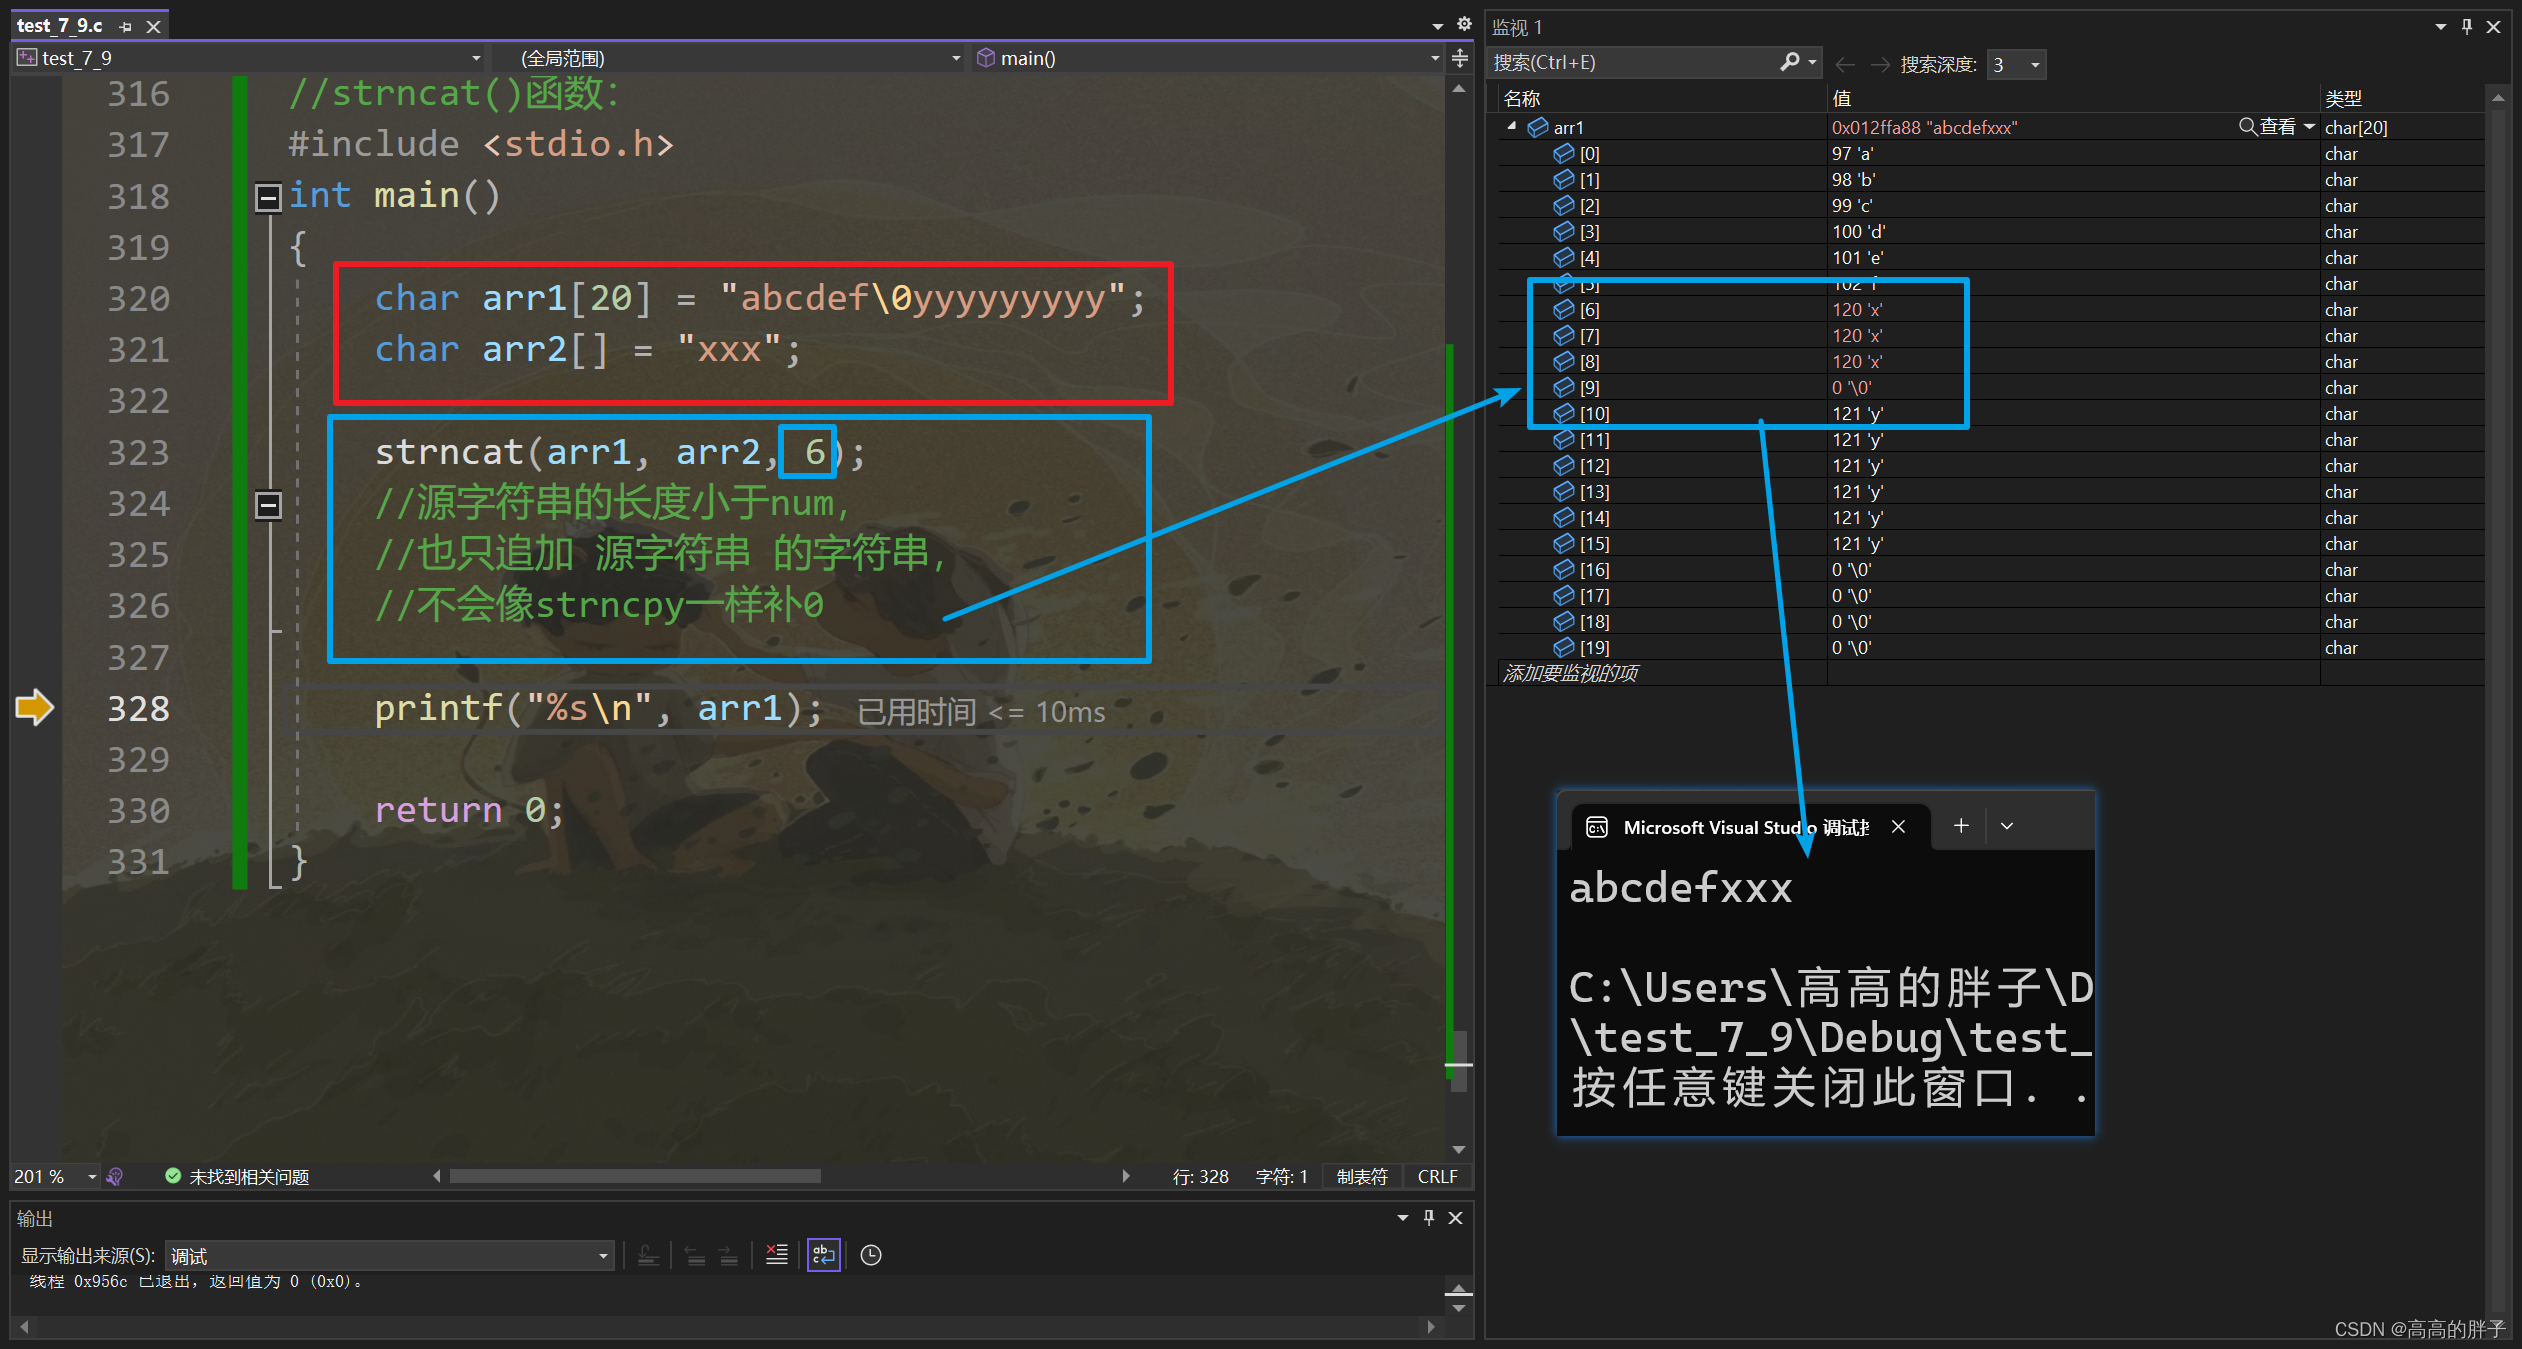Select the test_7_9.c editor tab
The image size is (2522, 1349).
tap(60, 26)
